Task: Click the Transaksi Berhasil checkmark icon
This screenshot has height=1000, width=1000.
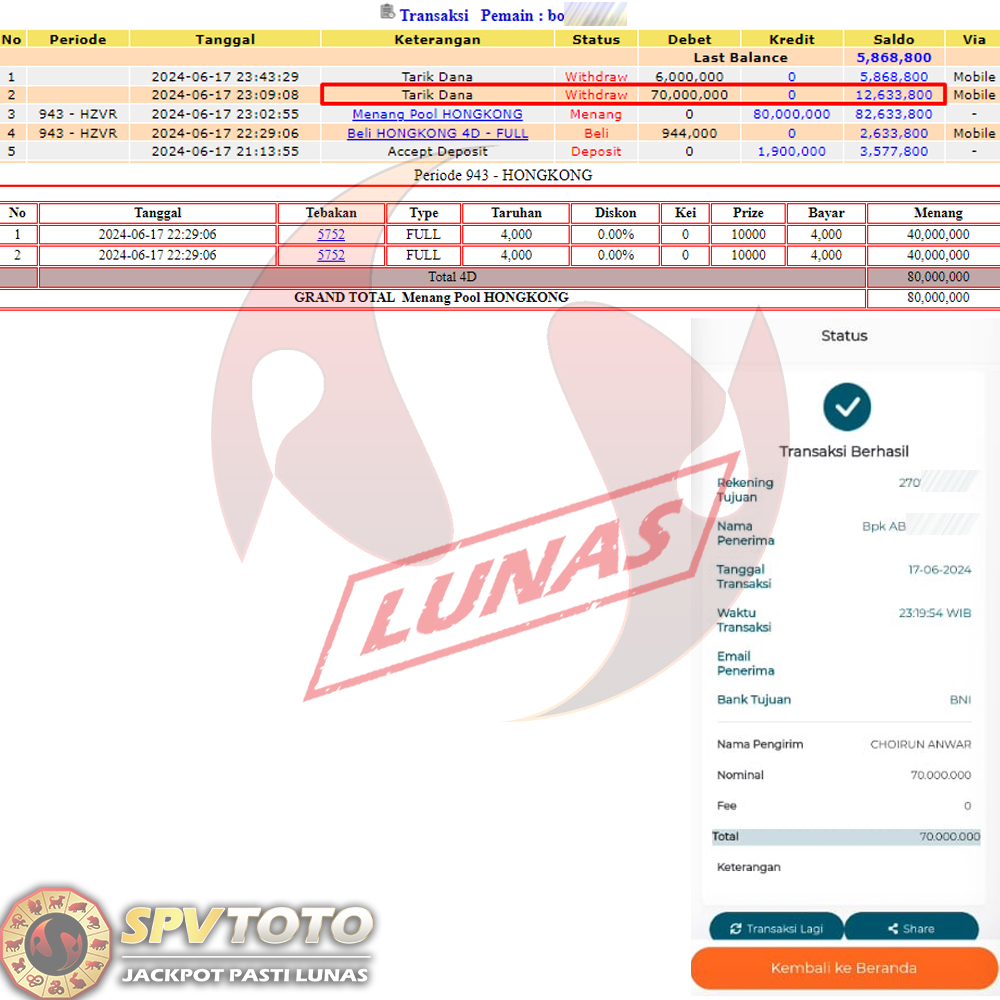Action: (847, 407)
